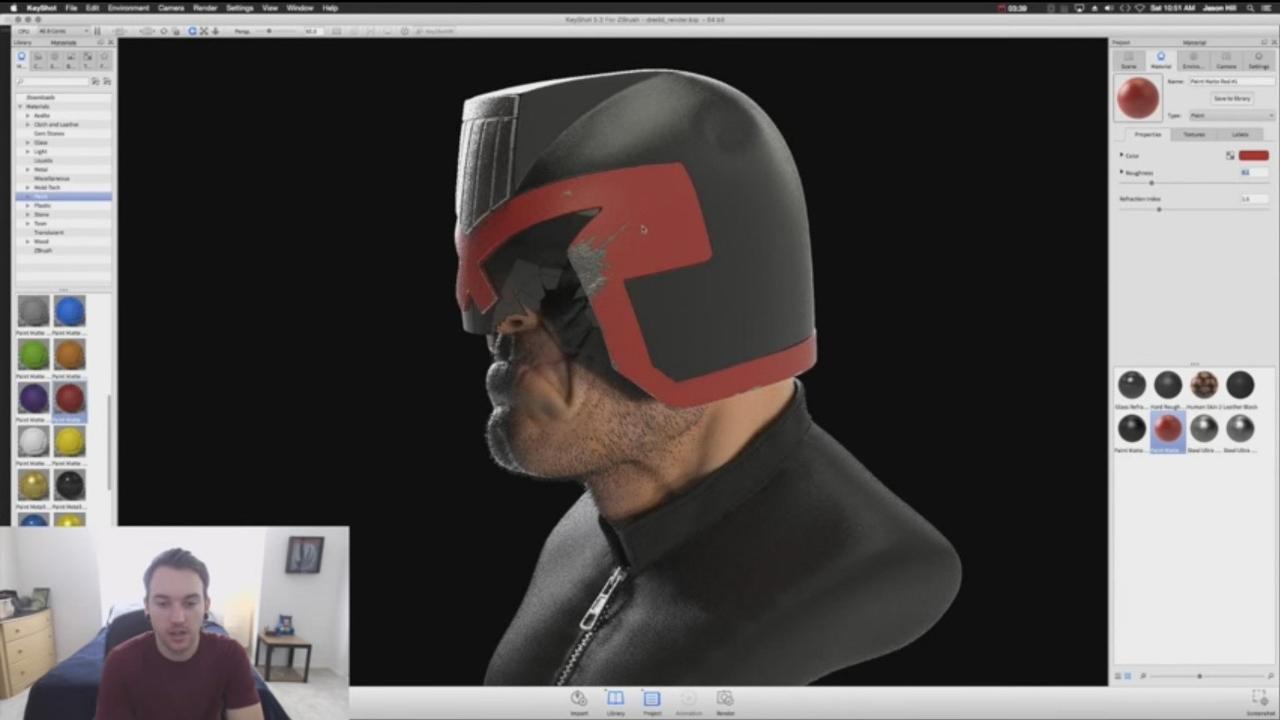Screen dimensions: 1280x720
Task: Switch to the Textures material tab
Action: click(x=1194, y=134)
